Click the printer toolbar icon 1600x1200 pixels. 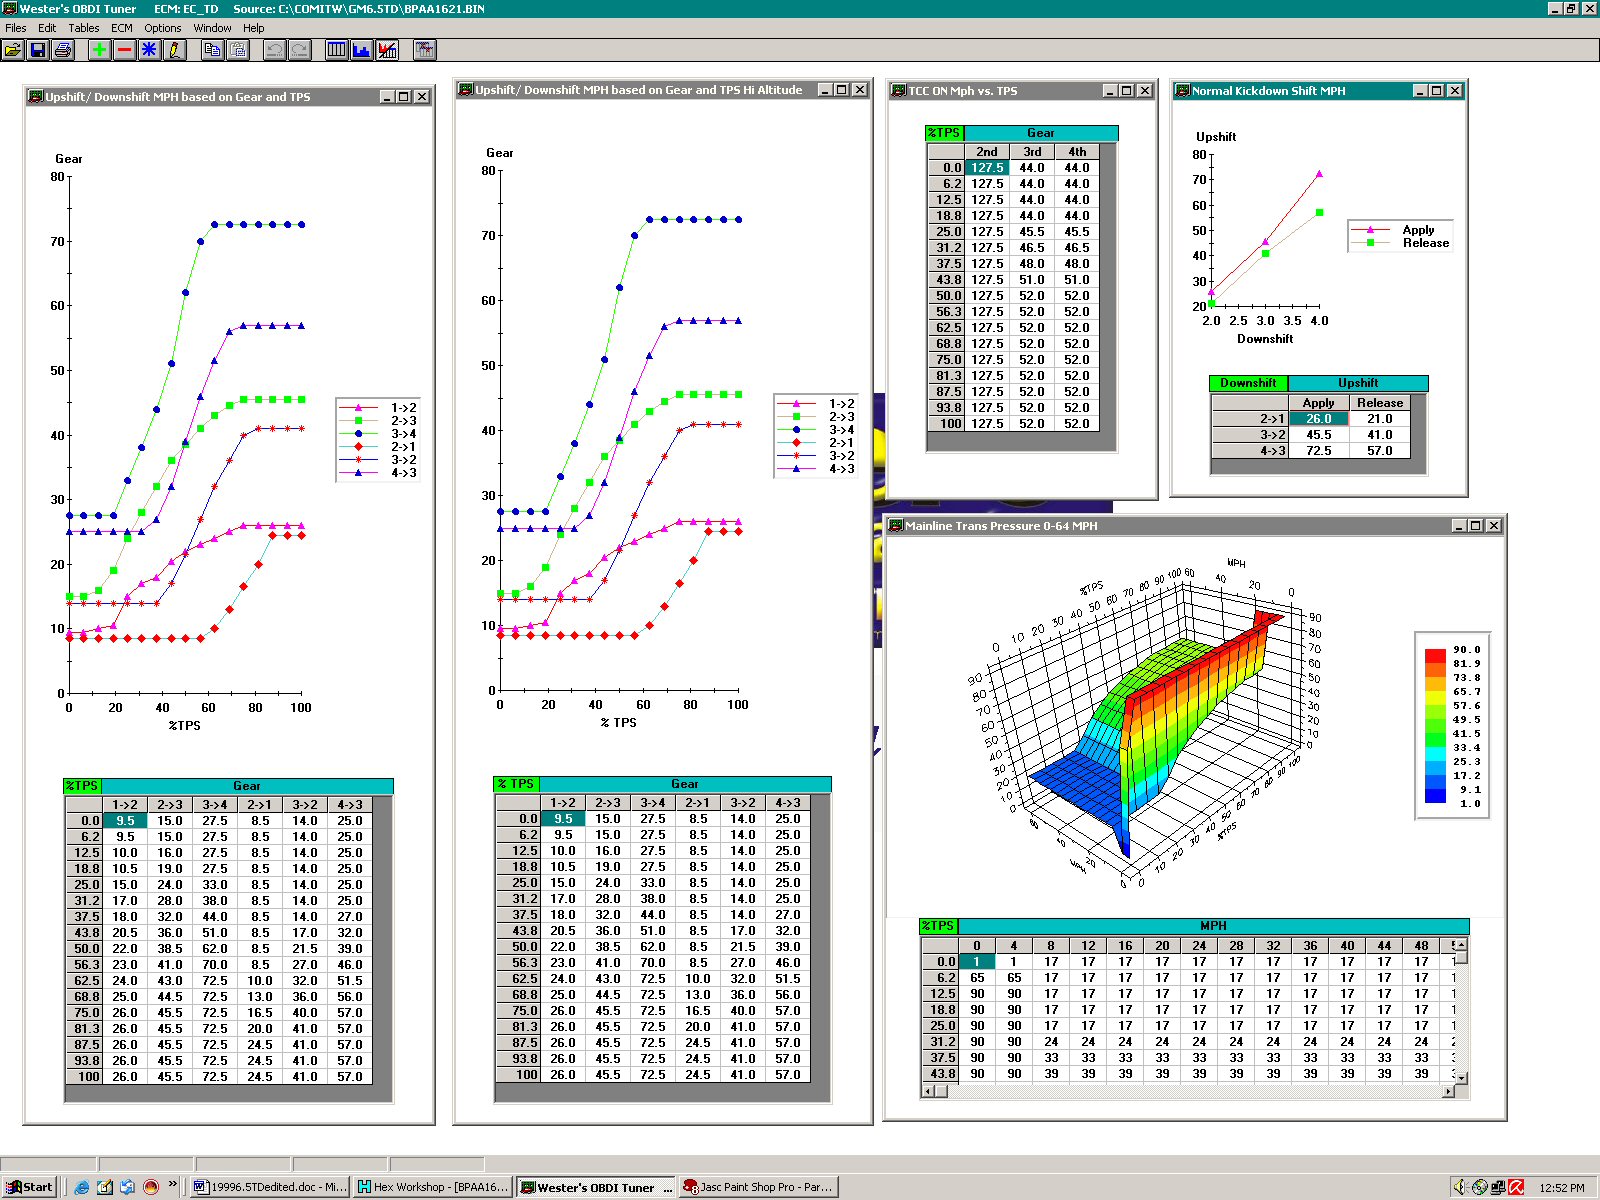point(63,50)
